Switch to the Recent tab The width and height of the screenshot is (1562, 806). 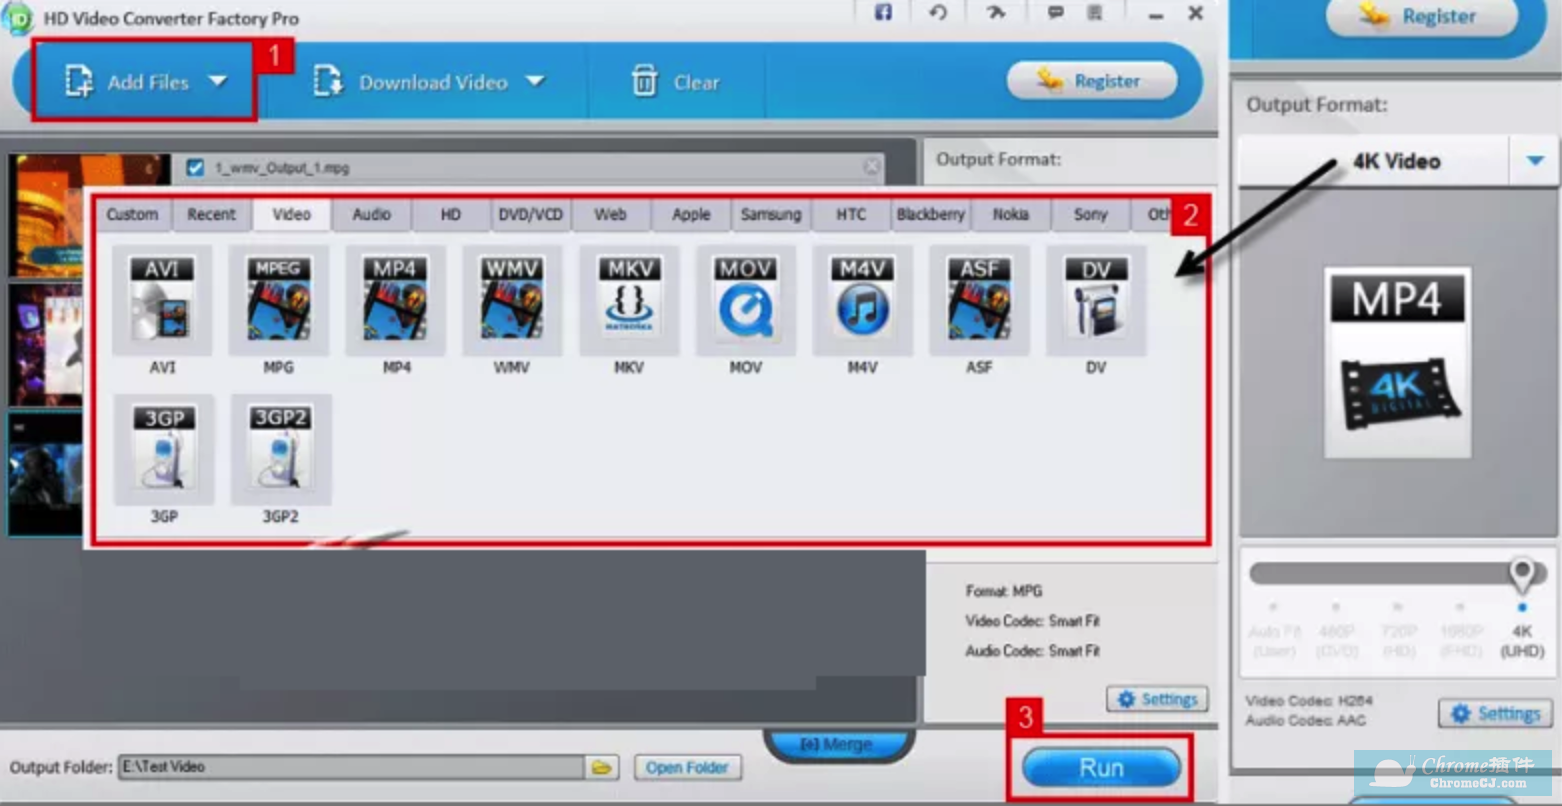coord(212,214)
